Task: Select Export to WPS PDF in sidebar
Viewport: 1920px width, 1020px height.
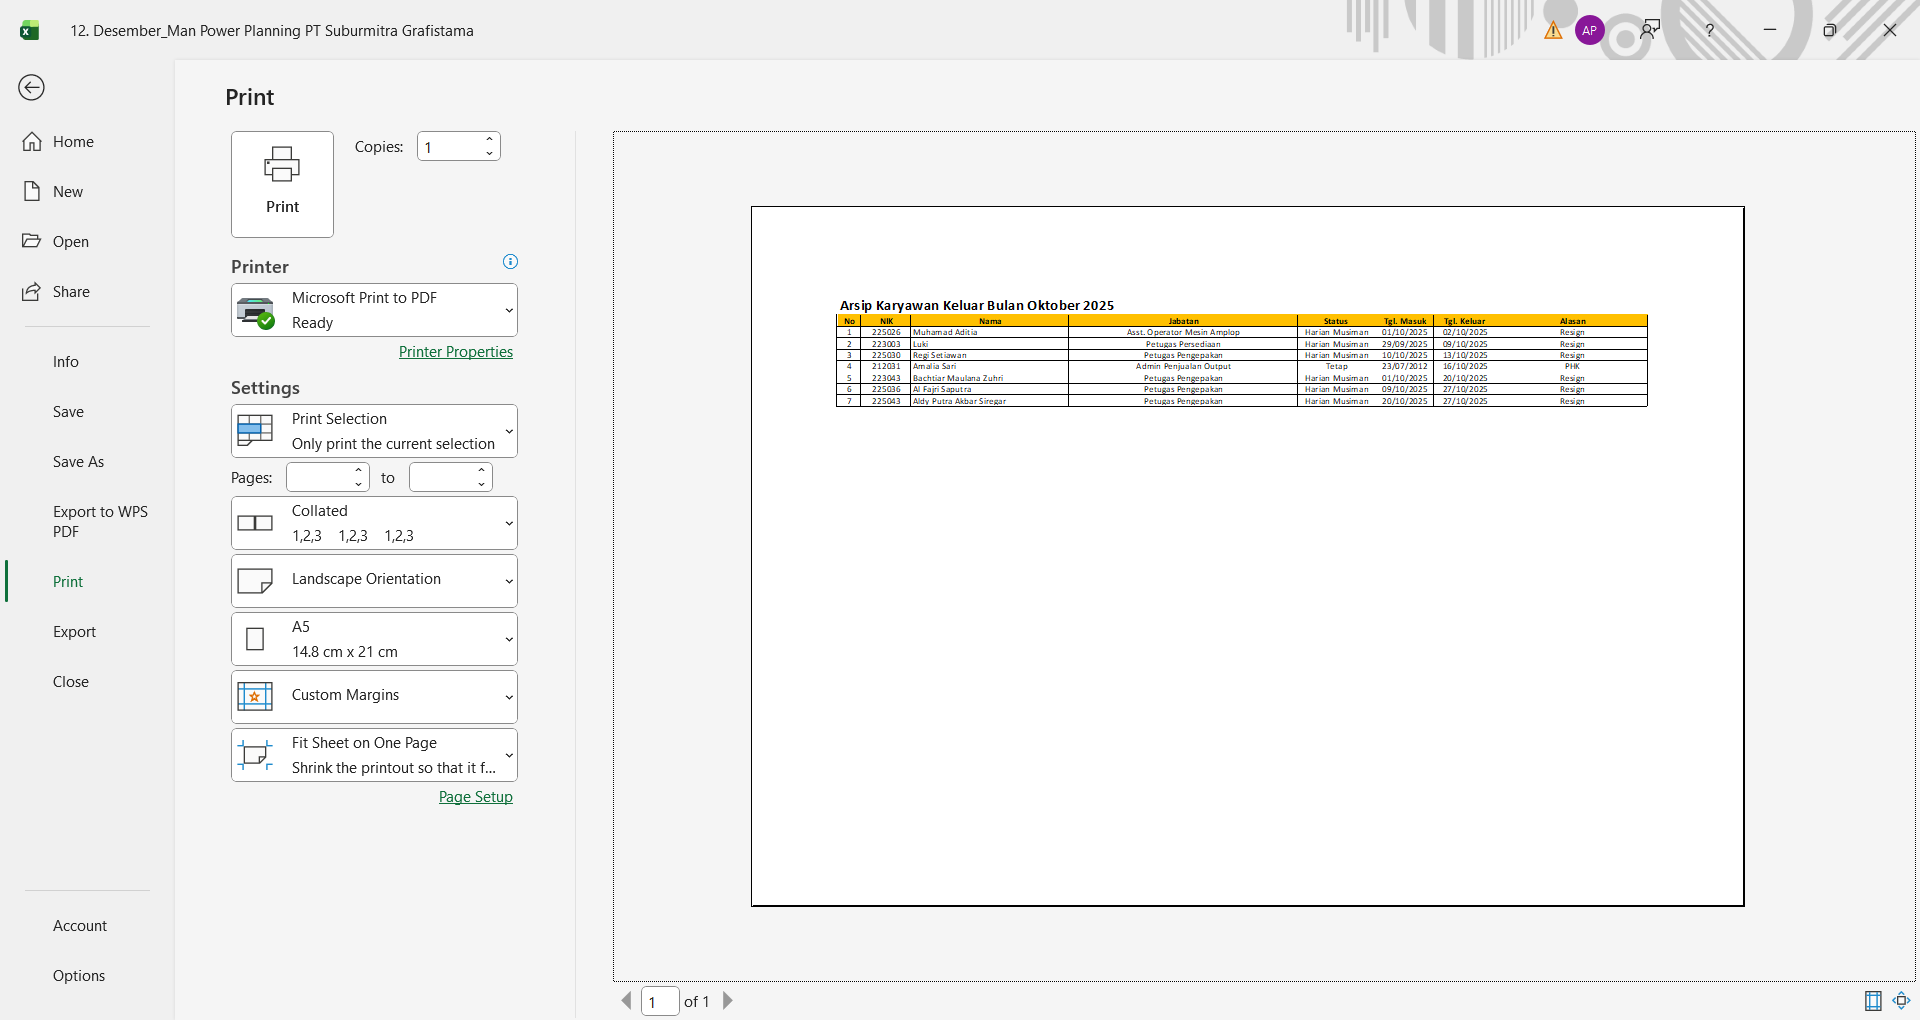Action: (99, 521)
